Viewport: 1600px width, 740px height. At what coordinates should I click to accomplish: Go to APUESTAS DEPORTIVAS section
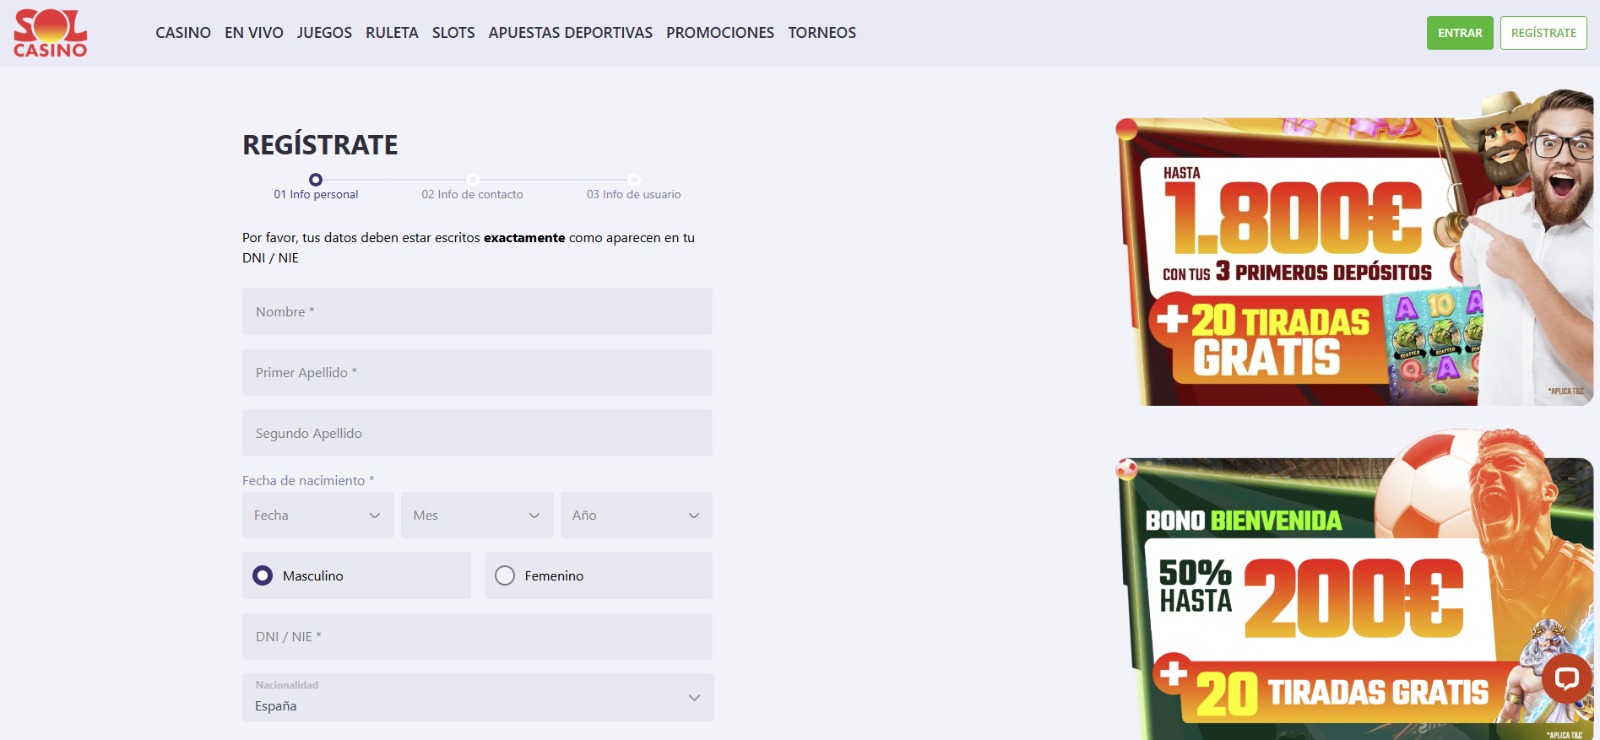[570, 33]
